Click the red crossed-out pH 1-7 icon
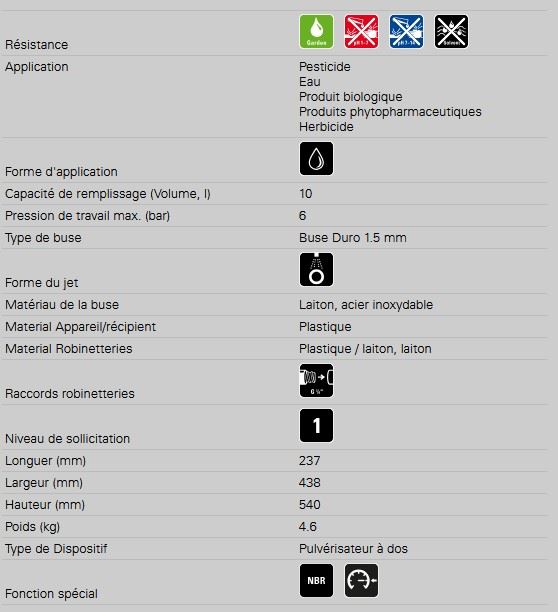The height and width of the screenshot is (612, 558). (361, 32)
